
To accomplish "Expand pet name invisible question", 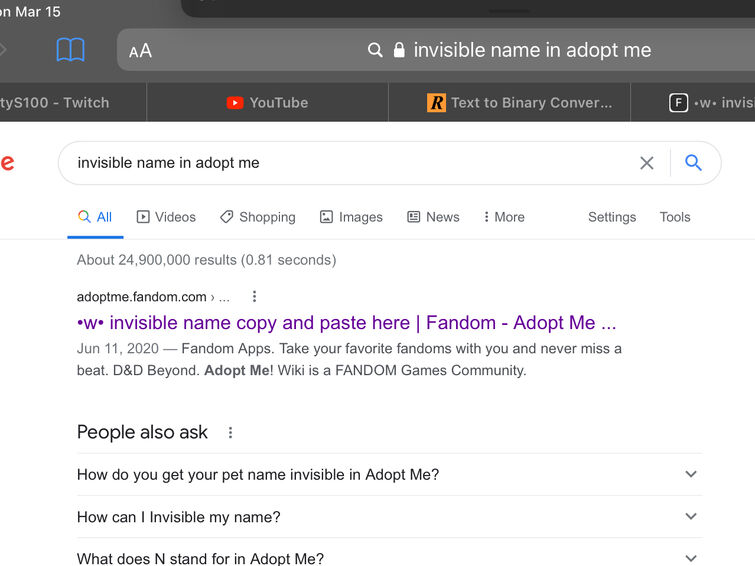I will pos(690,475).
